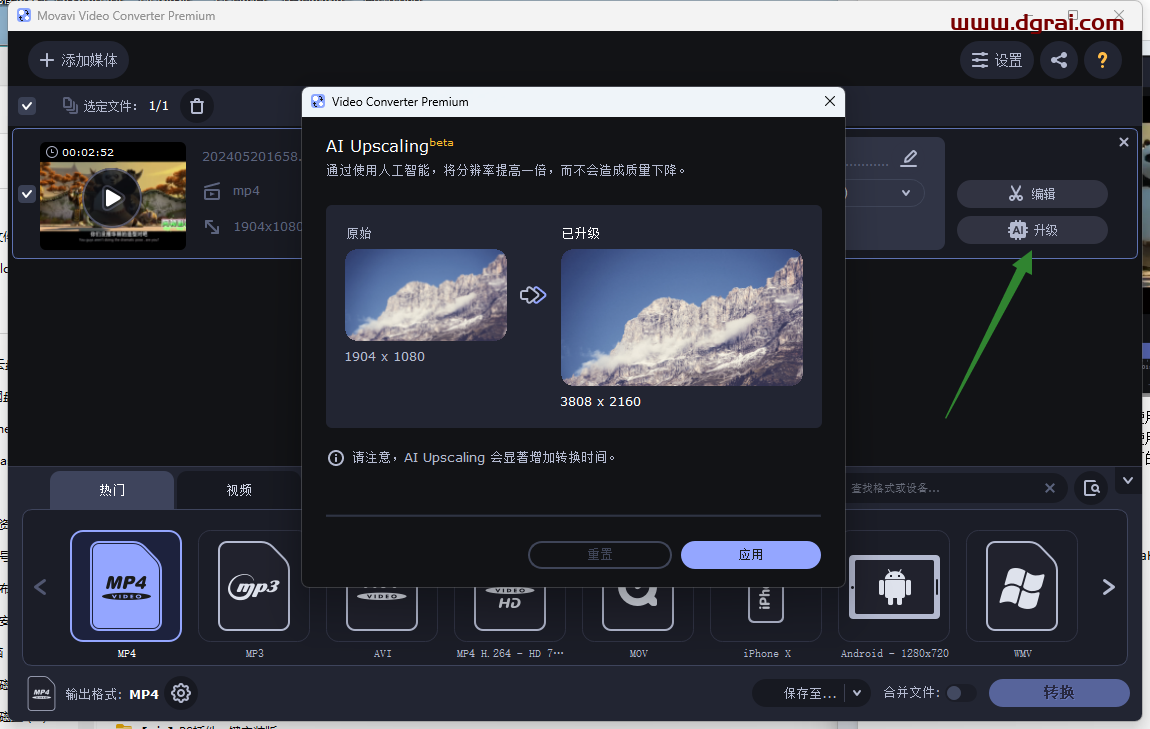Image resolution: width=1150 pixels, height=729 pixels.
Task: Switch to the 热门 popular tab
Action: pyautogui.click(x=112, y=490)
